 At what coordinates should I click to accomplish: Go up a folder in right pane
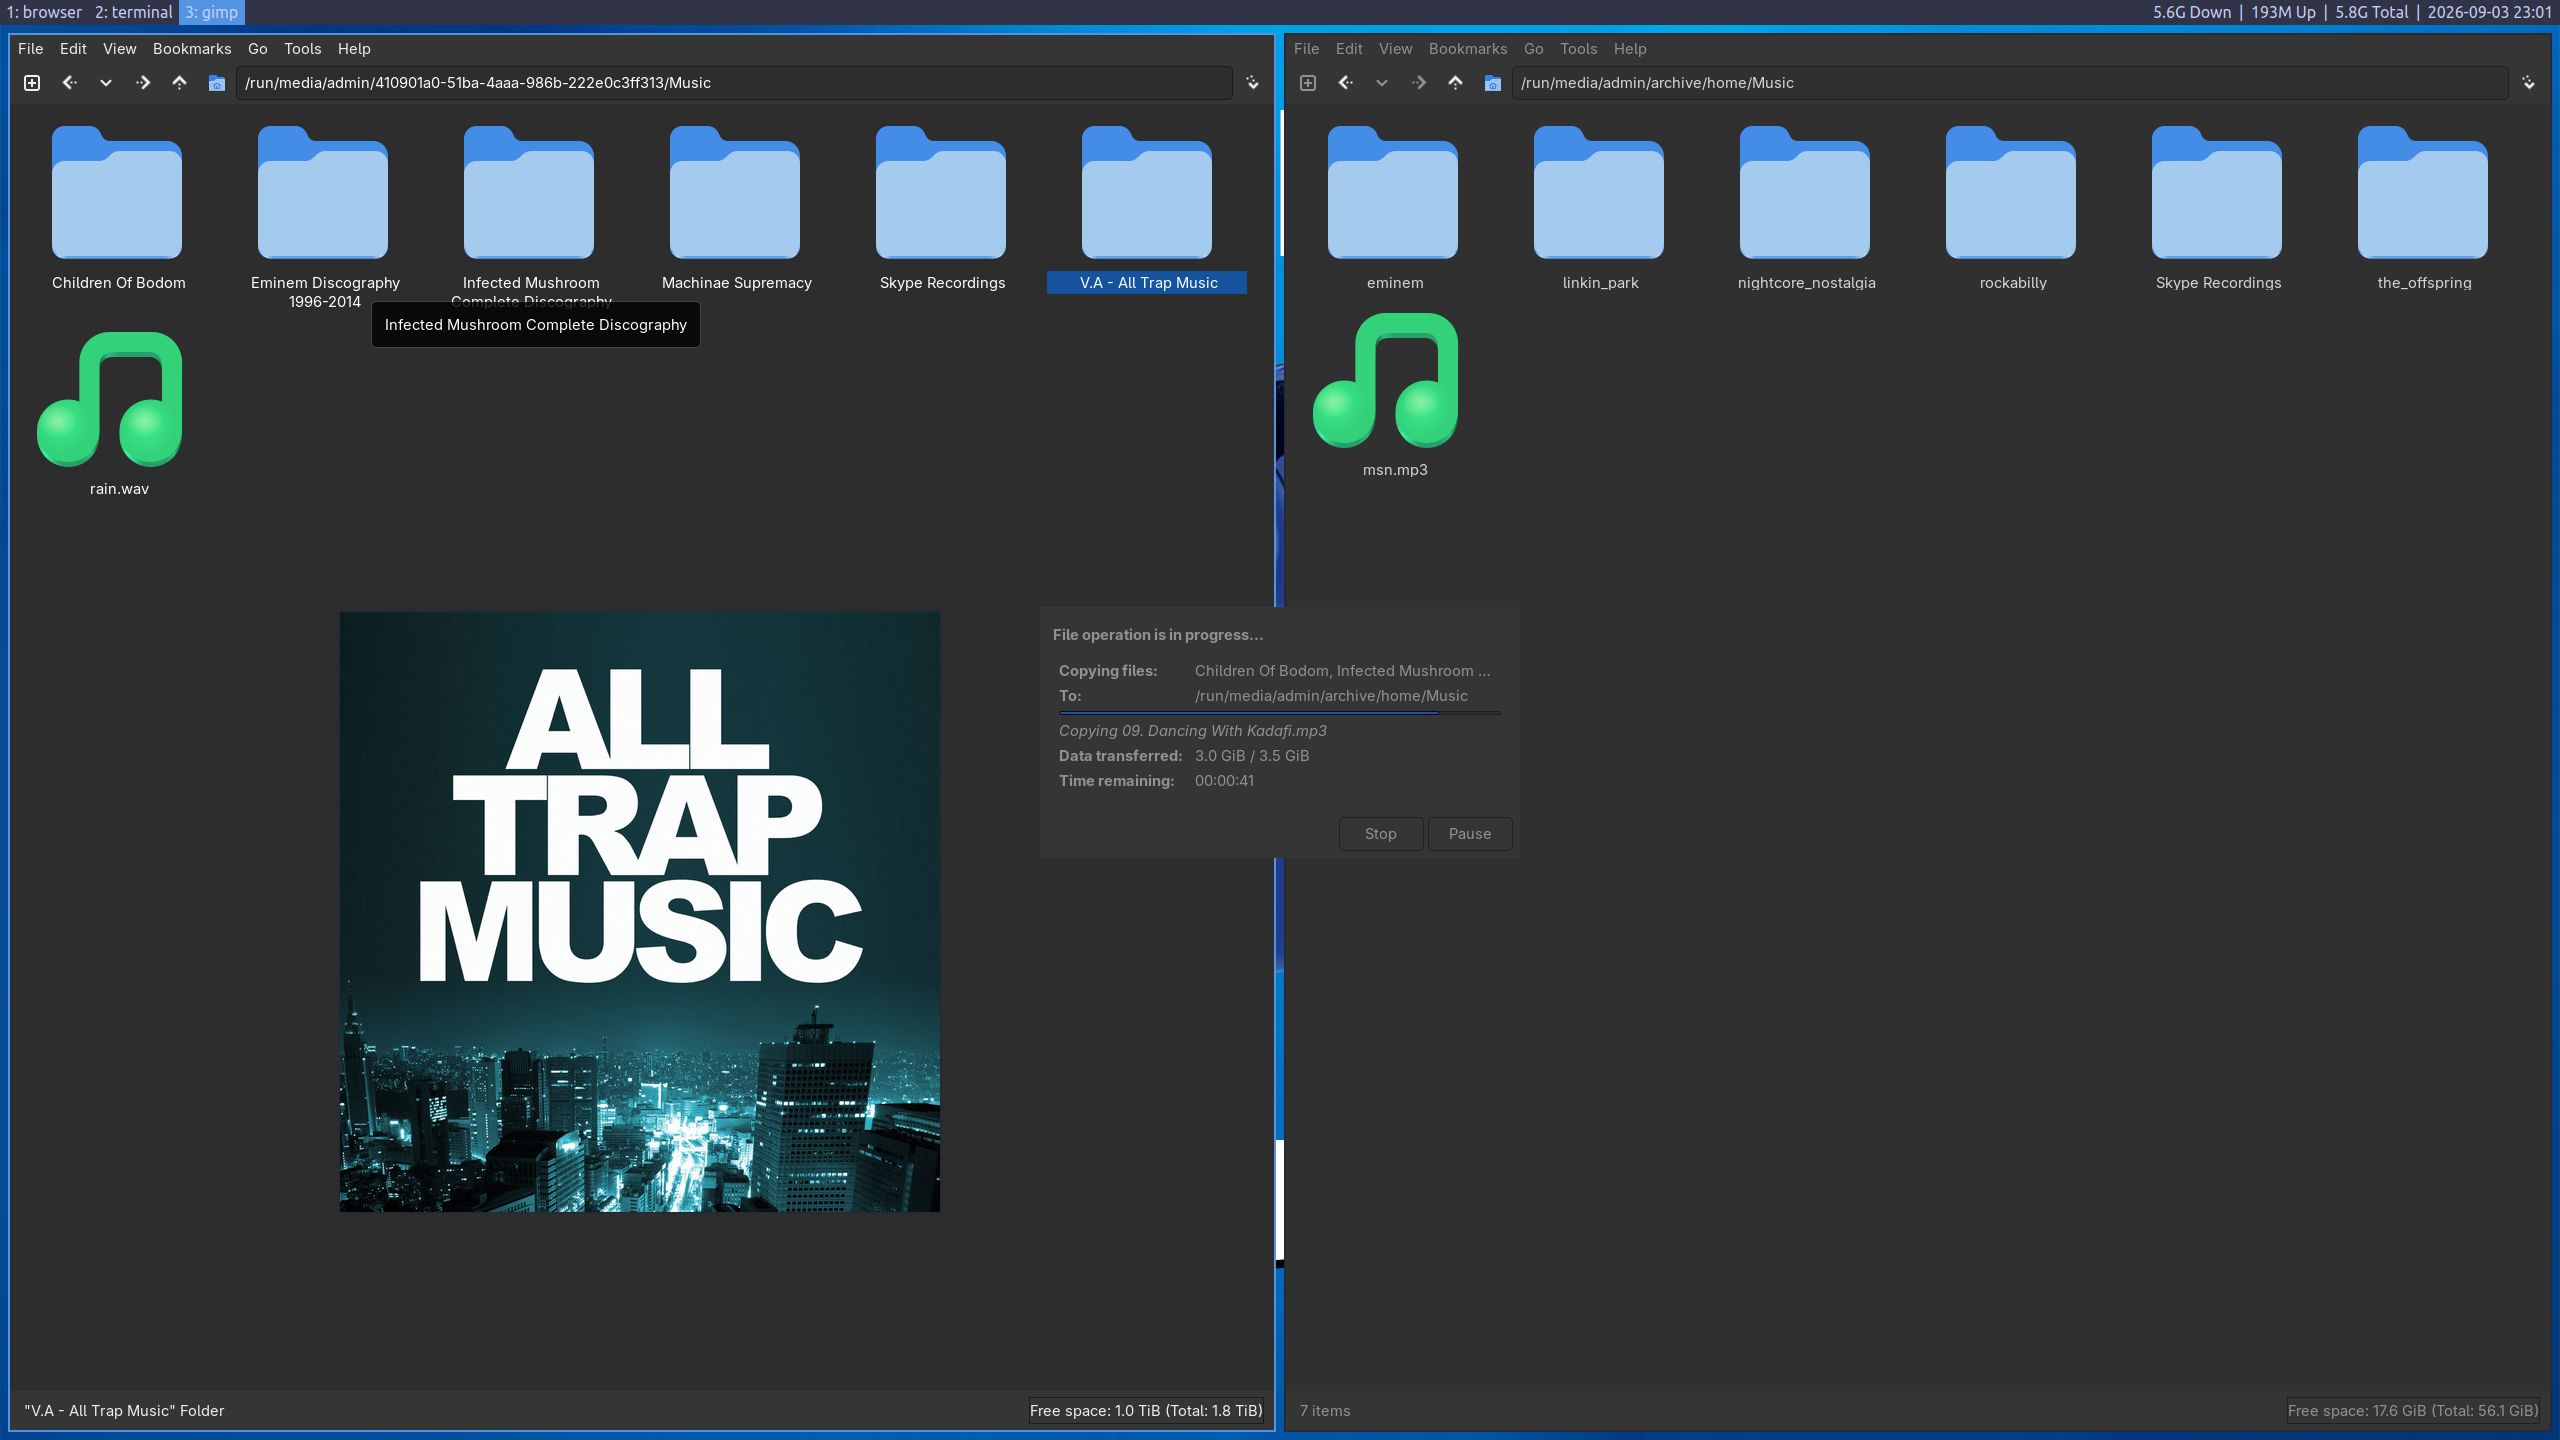point(1456,83)
